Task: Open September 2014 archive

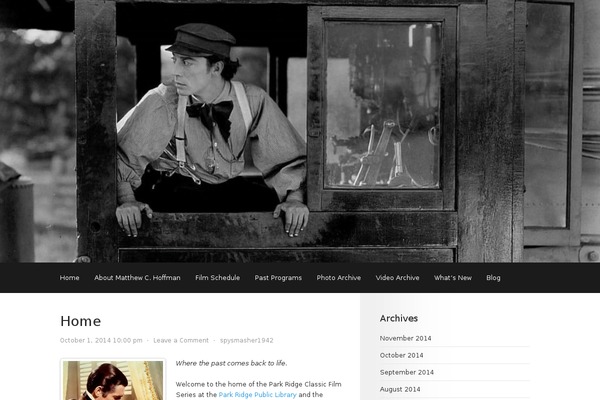Action: (x=407, y=372)
